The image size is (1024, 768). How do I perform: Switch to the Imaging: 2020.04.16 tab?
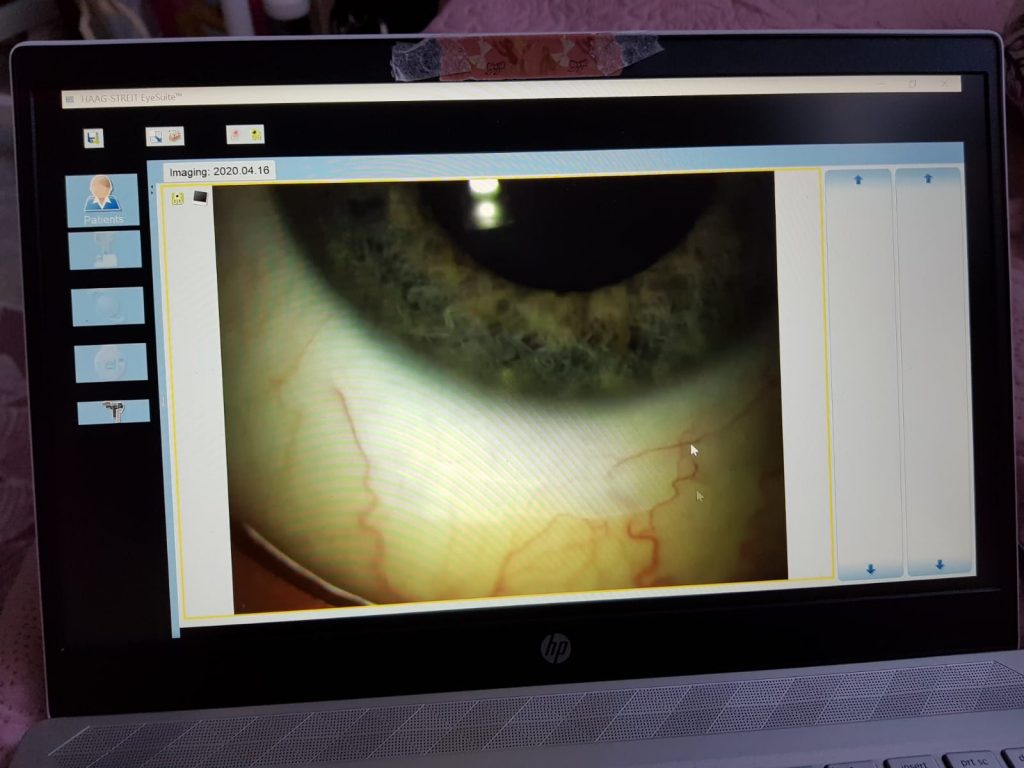[219, 171]
